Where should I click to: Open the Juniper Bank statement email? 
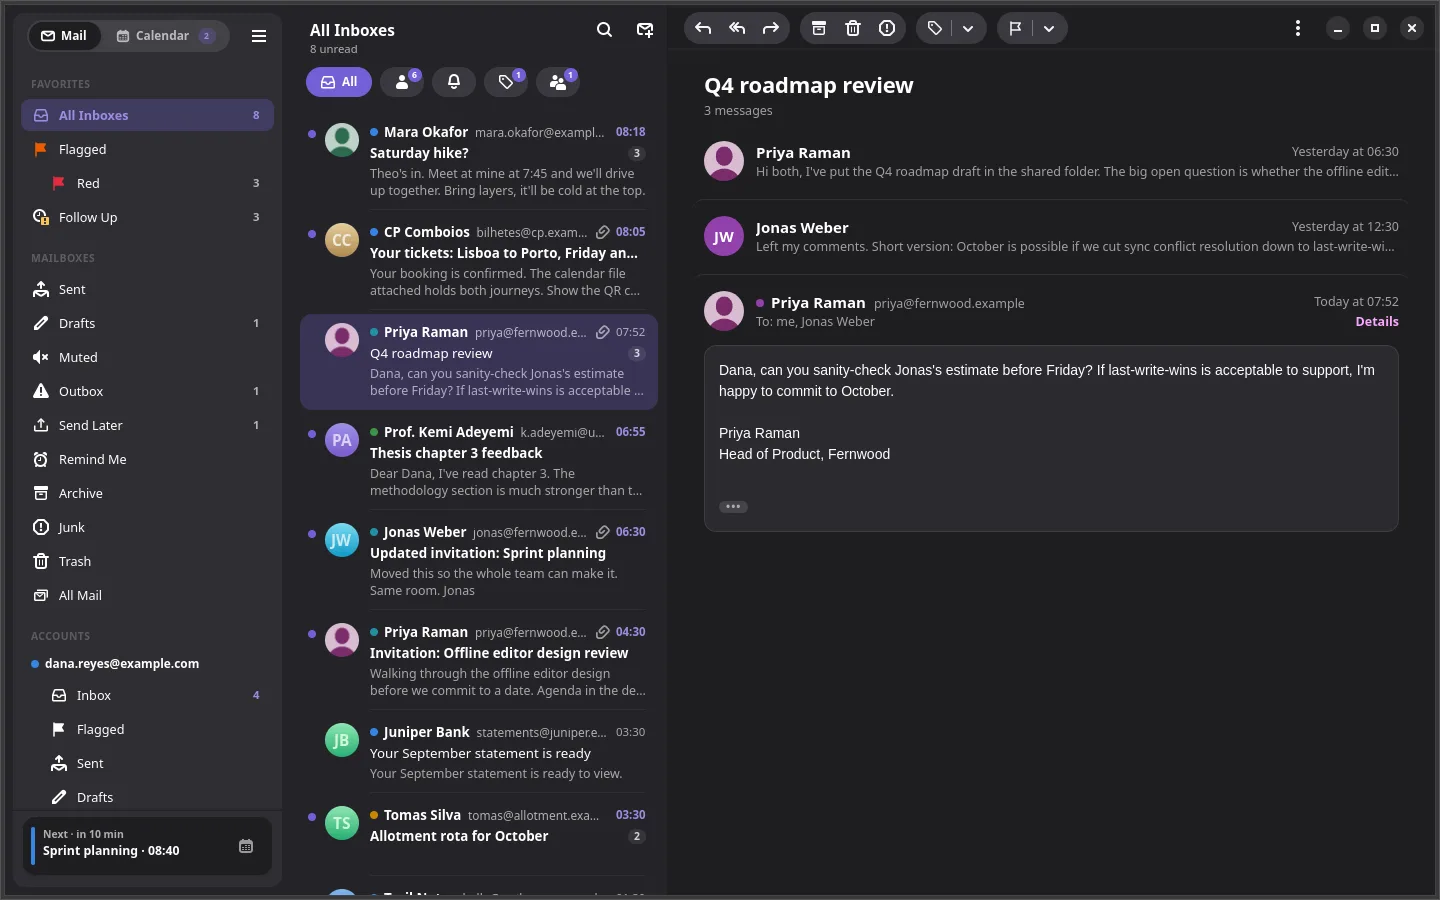tap(479, 753)
